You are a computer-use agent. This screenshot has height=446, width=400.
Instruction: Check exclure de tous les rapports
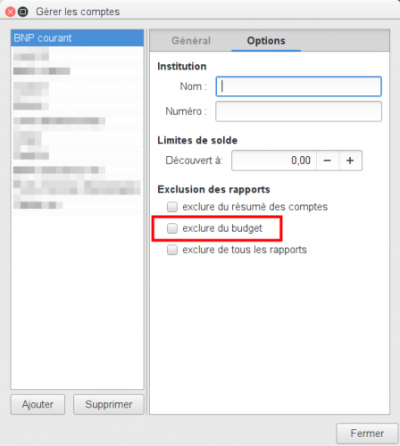pyautogui.click(x=172, y=250)
